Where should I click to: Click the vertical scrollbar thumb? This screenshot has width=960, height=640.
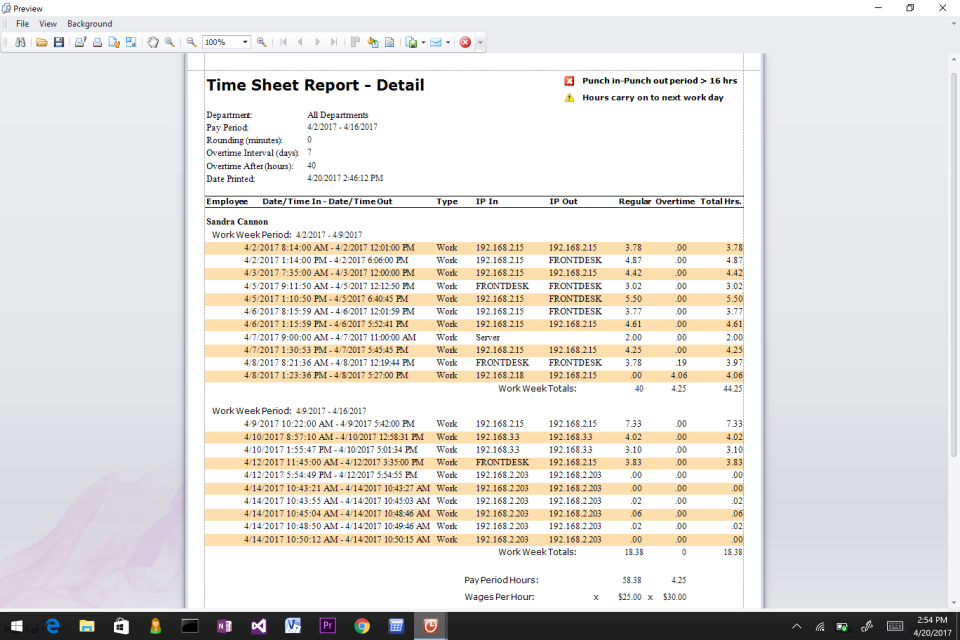(x=953, y=264)
